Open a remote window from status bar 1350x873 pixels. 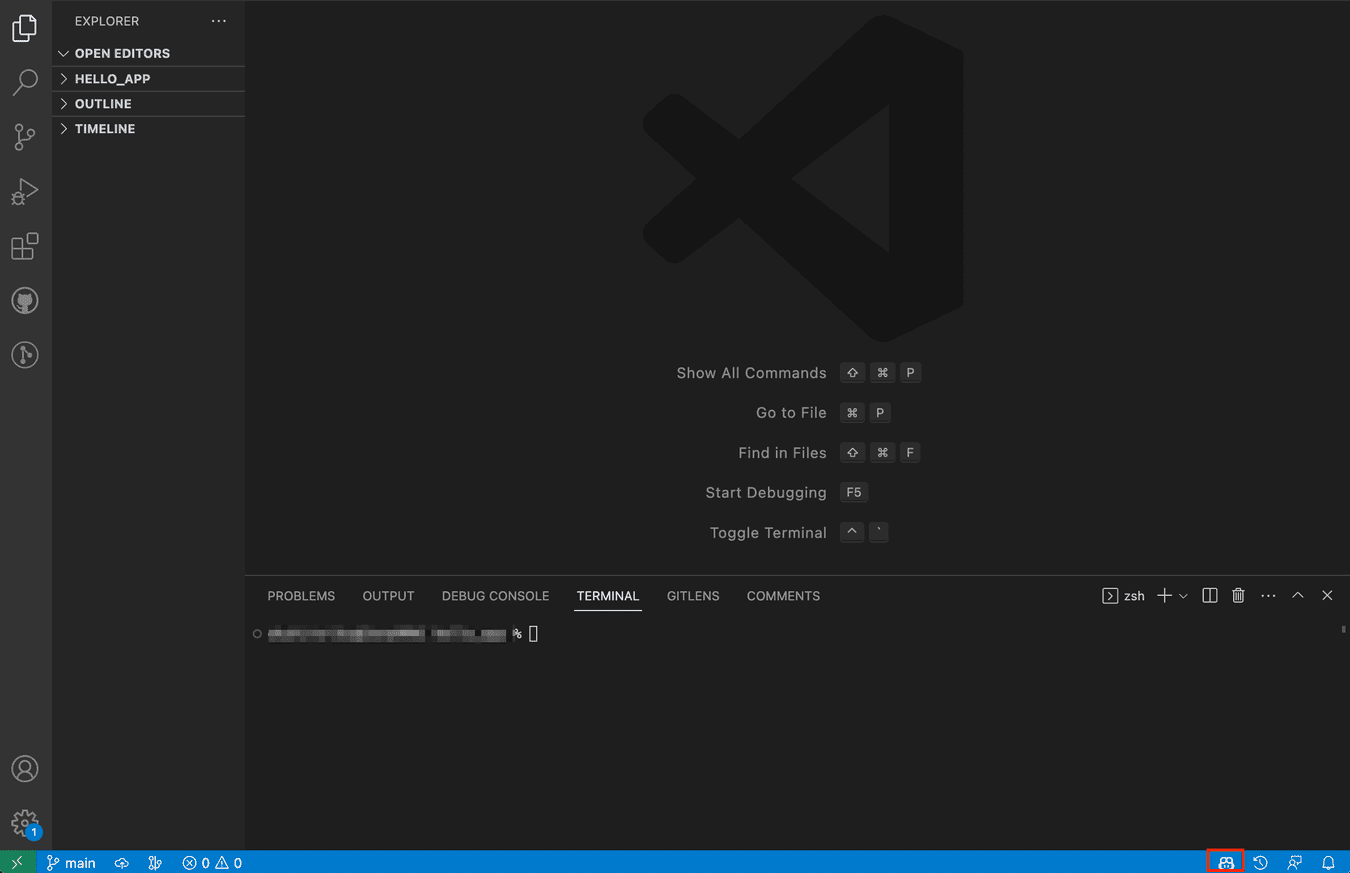18,862
